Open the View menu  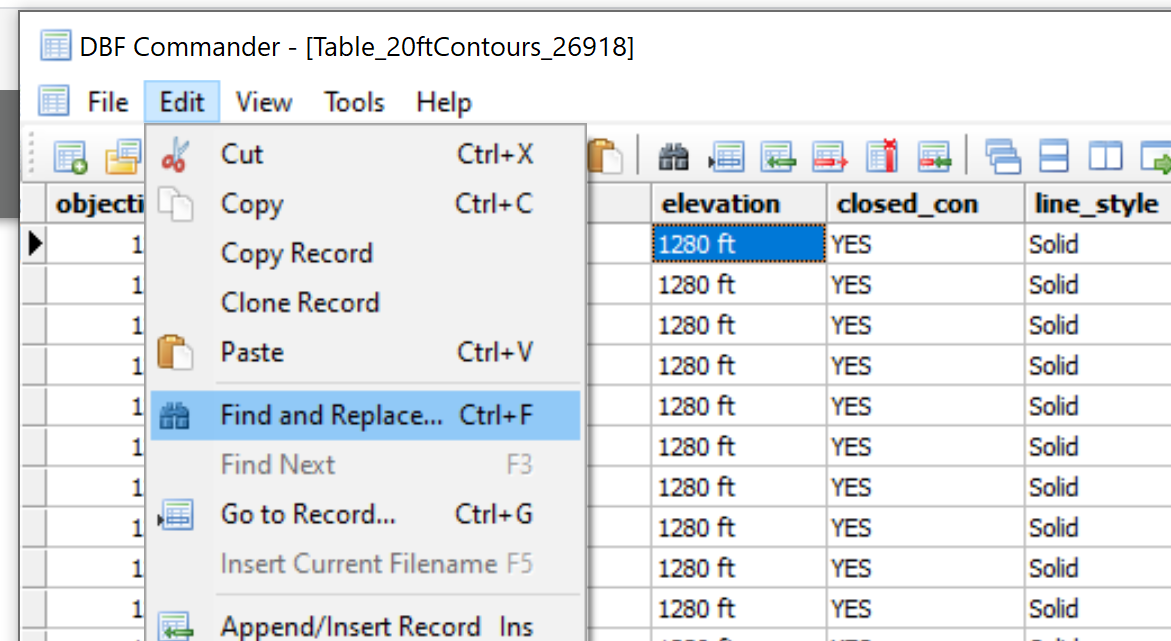click(264, 102)
